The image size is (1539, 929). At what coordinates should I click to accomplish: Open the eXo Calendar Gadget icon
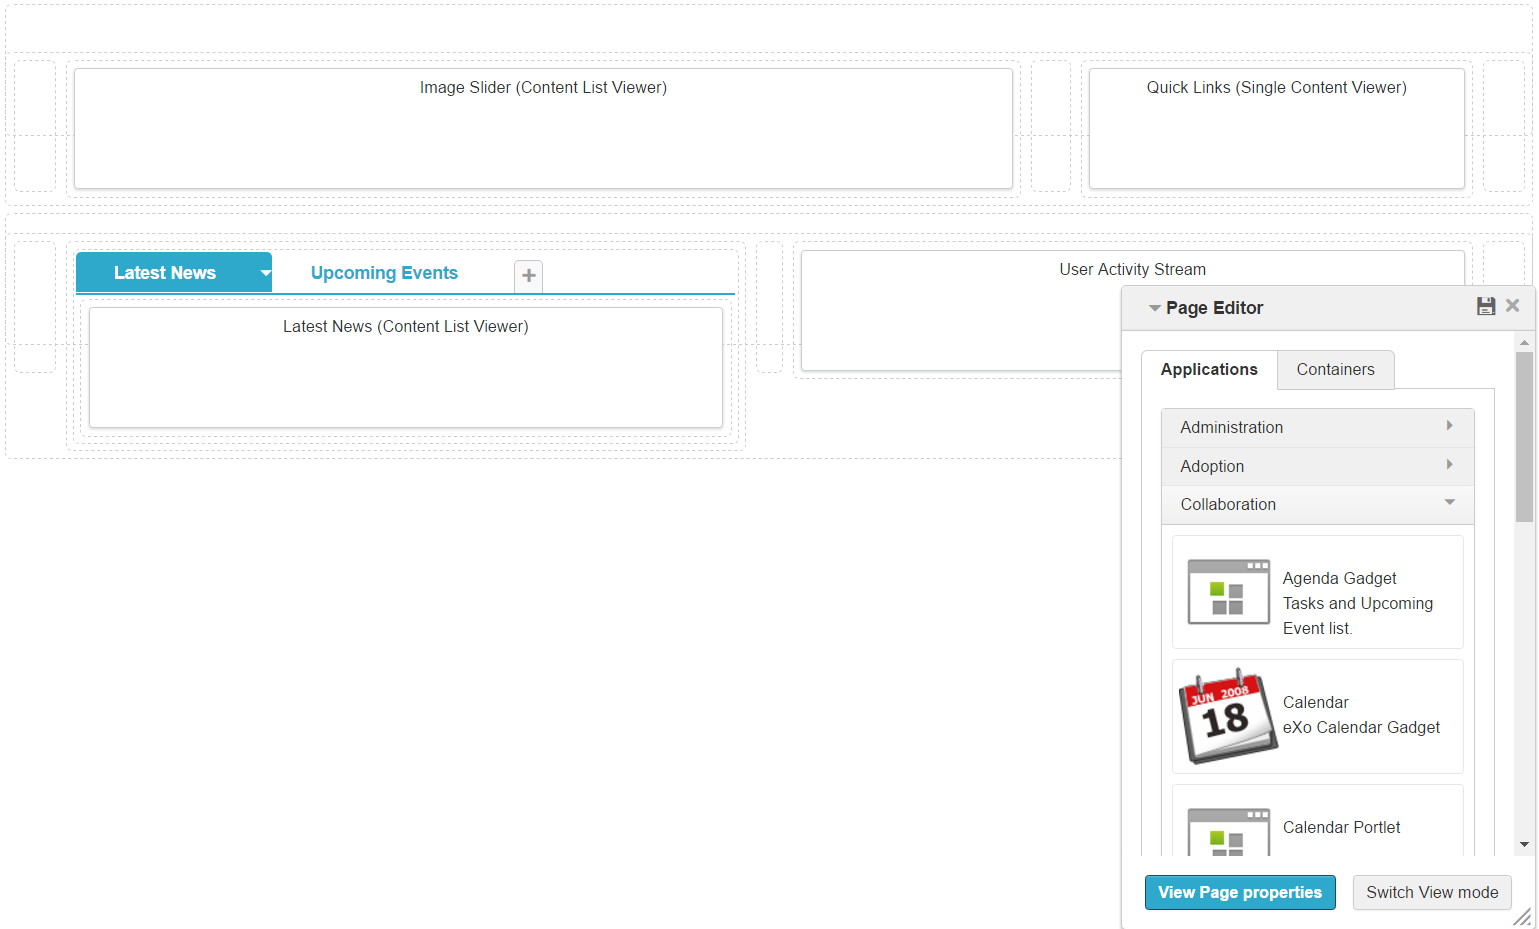[1227, 716]
